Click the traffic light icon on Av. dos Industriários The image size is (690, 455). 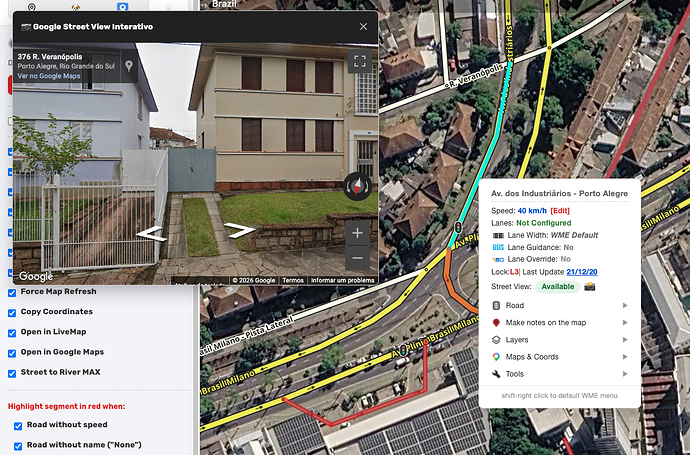pos(458,228)
